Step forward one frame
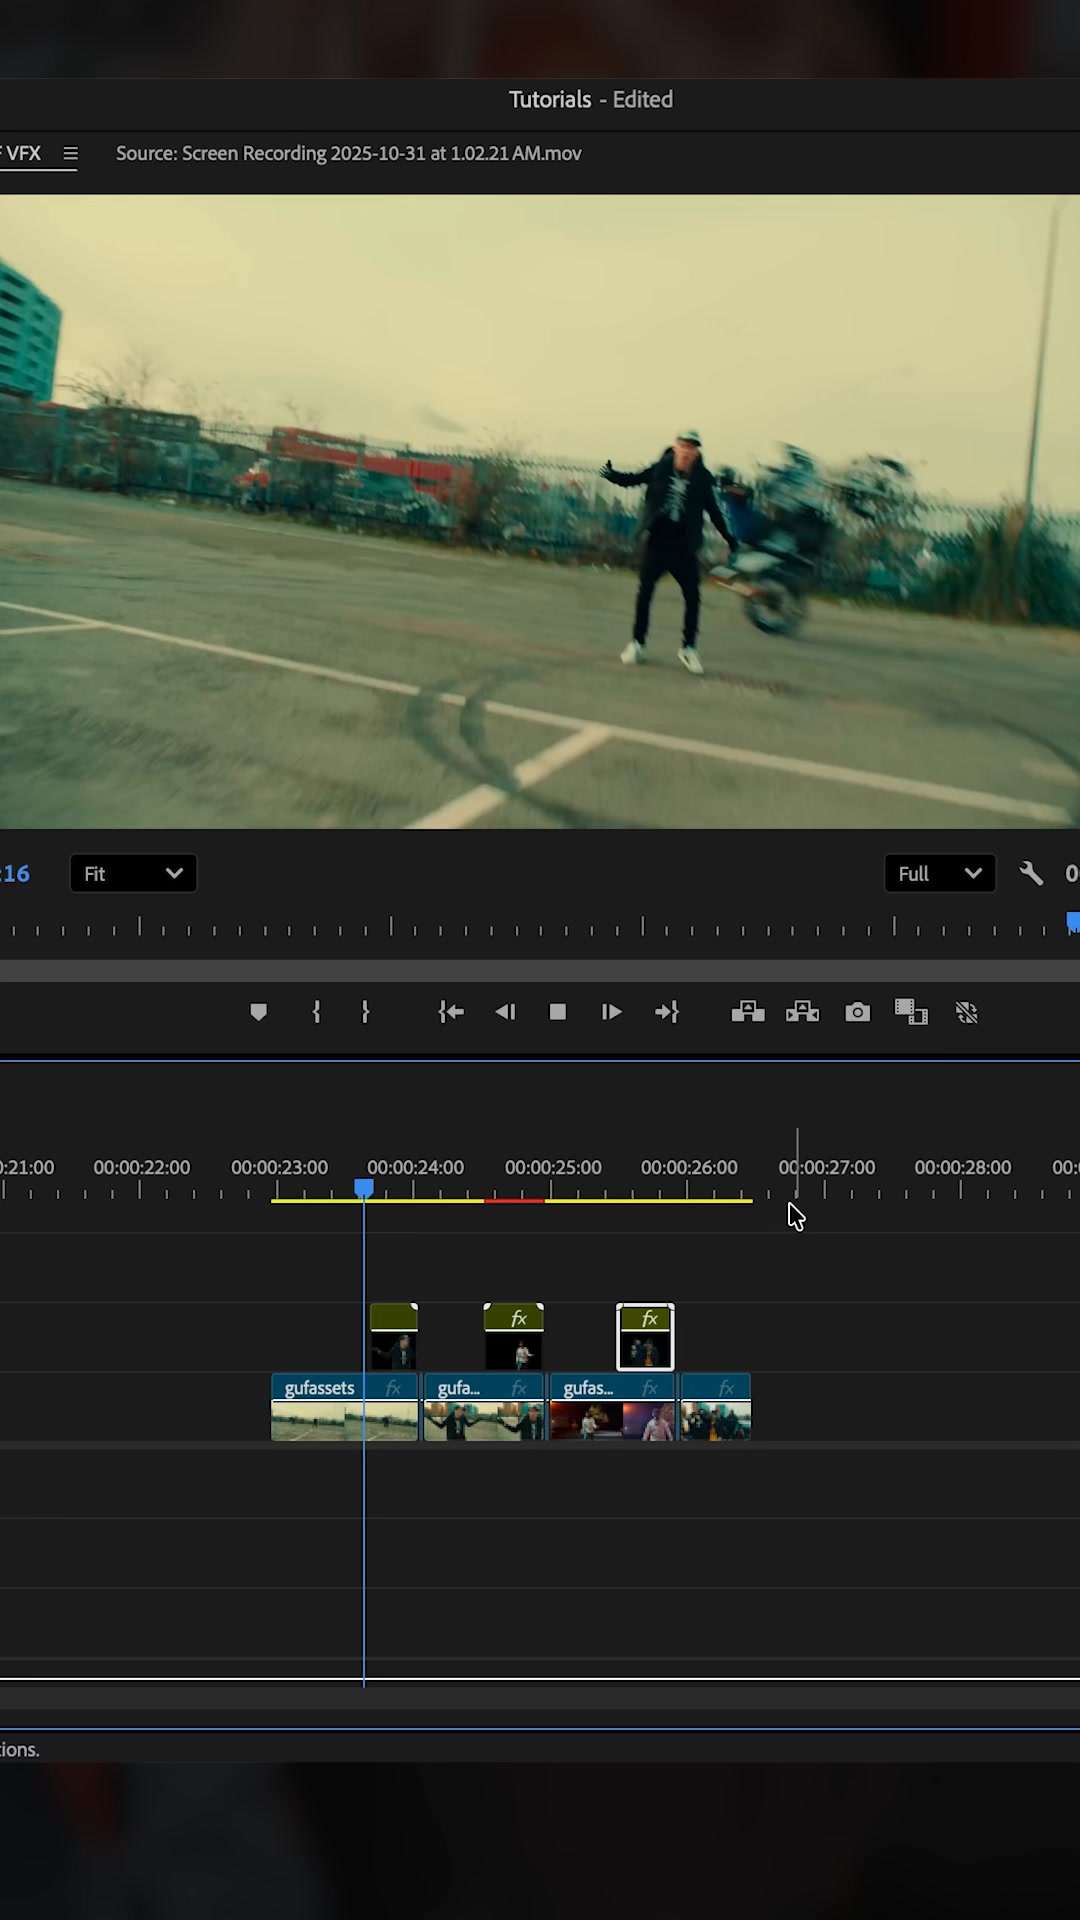The height and width of the screenshot is (1920, 1080). (611, 1012)
